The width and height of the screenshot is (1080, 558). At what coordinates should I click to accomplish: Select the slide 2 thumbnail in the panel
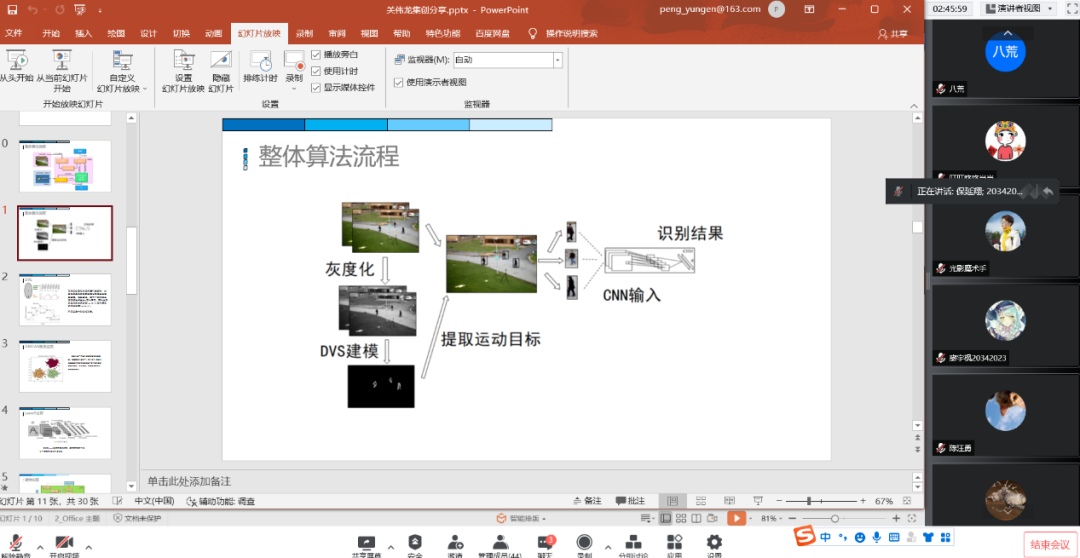[x=66, y=300]
